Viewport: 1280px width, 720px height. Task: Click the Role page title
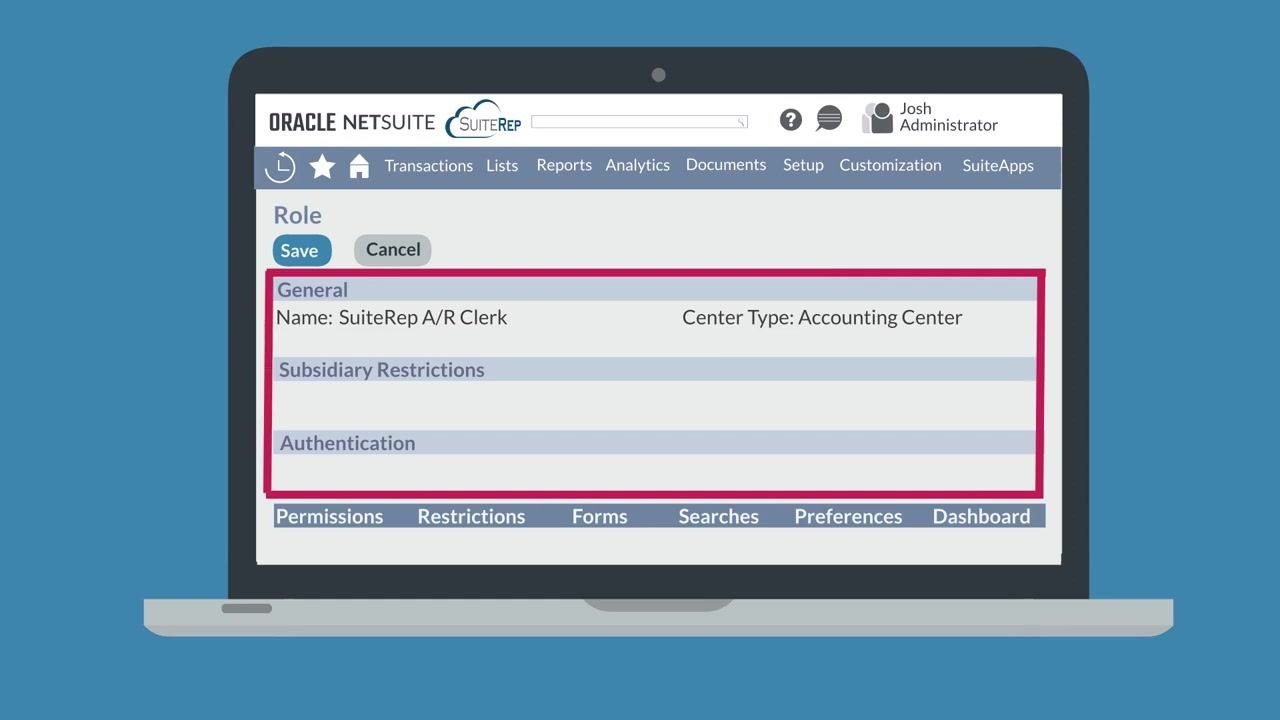298,215
